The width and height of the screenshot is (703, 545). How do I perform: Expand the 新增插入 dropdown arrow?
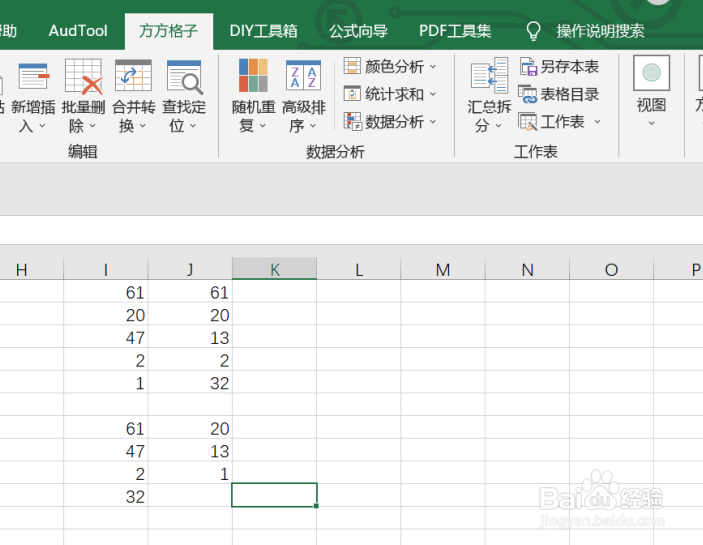click(x=42, y=126)
